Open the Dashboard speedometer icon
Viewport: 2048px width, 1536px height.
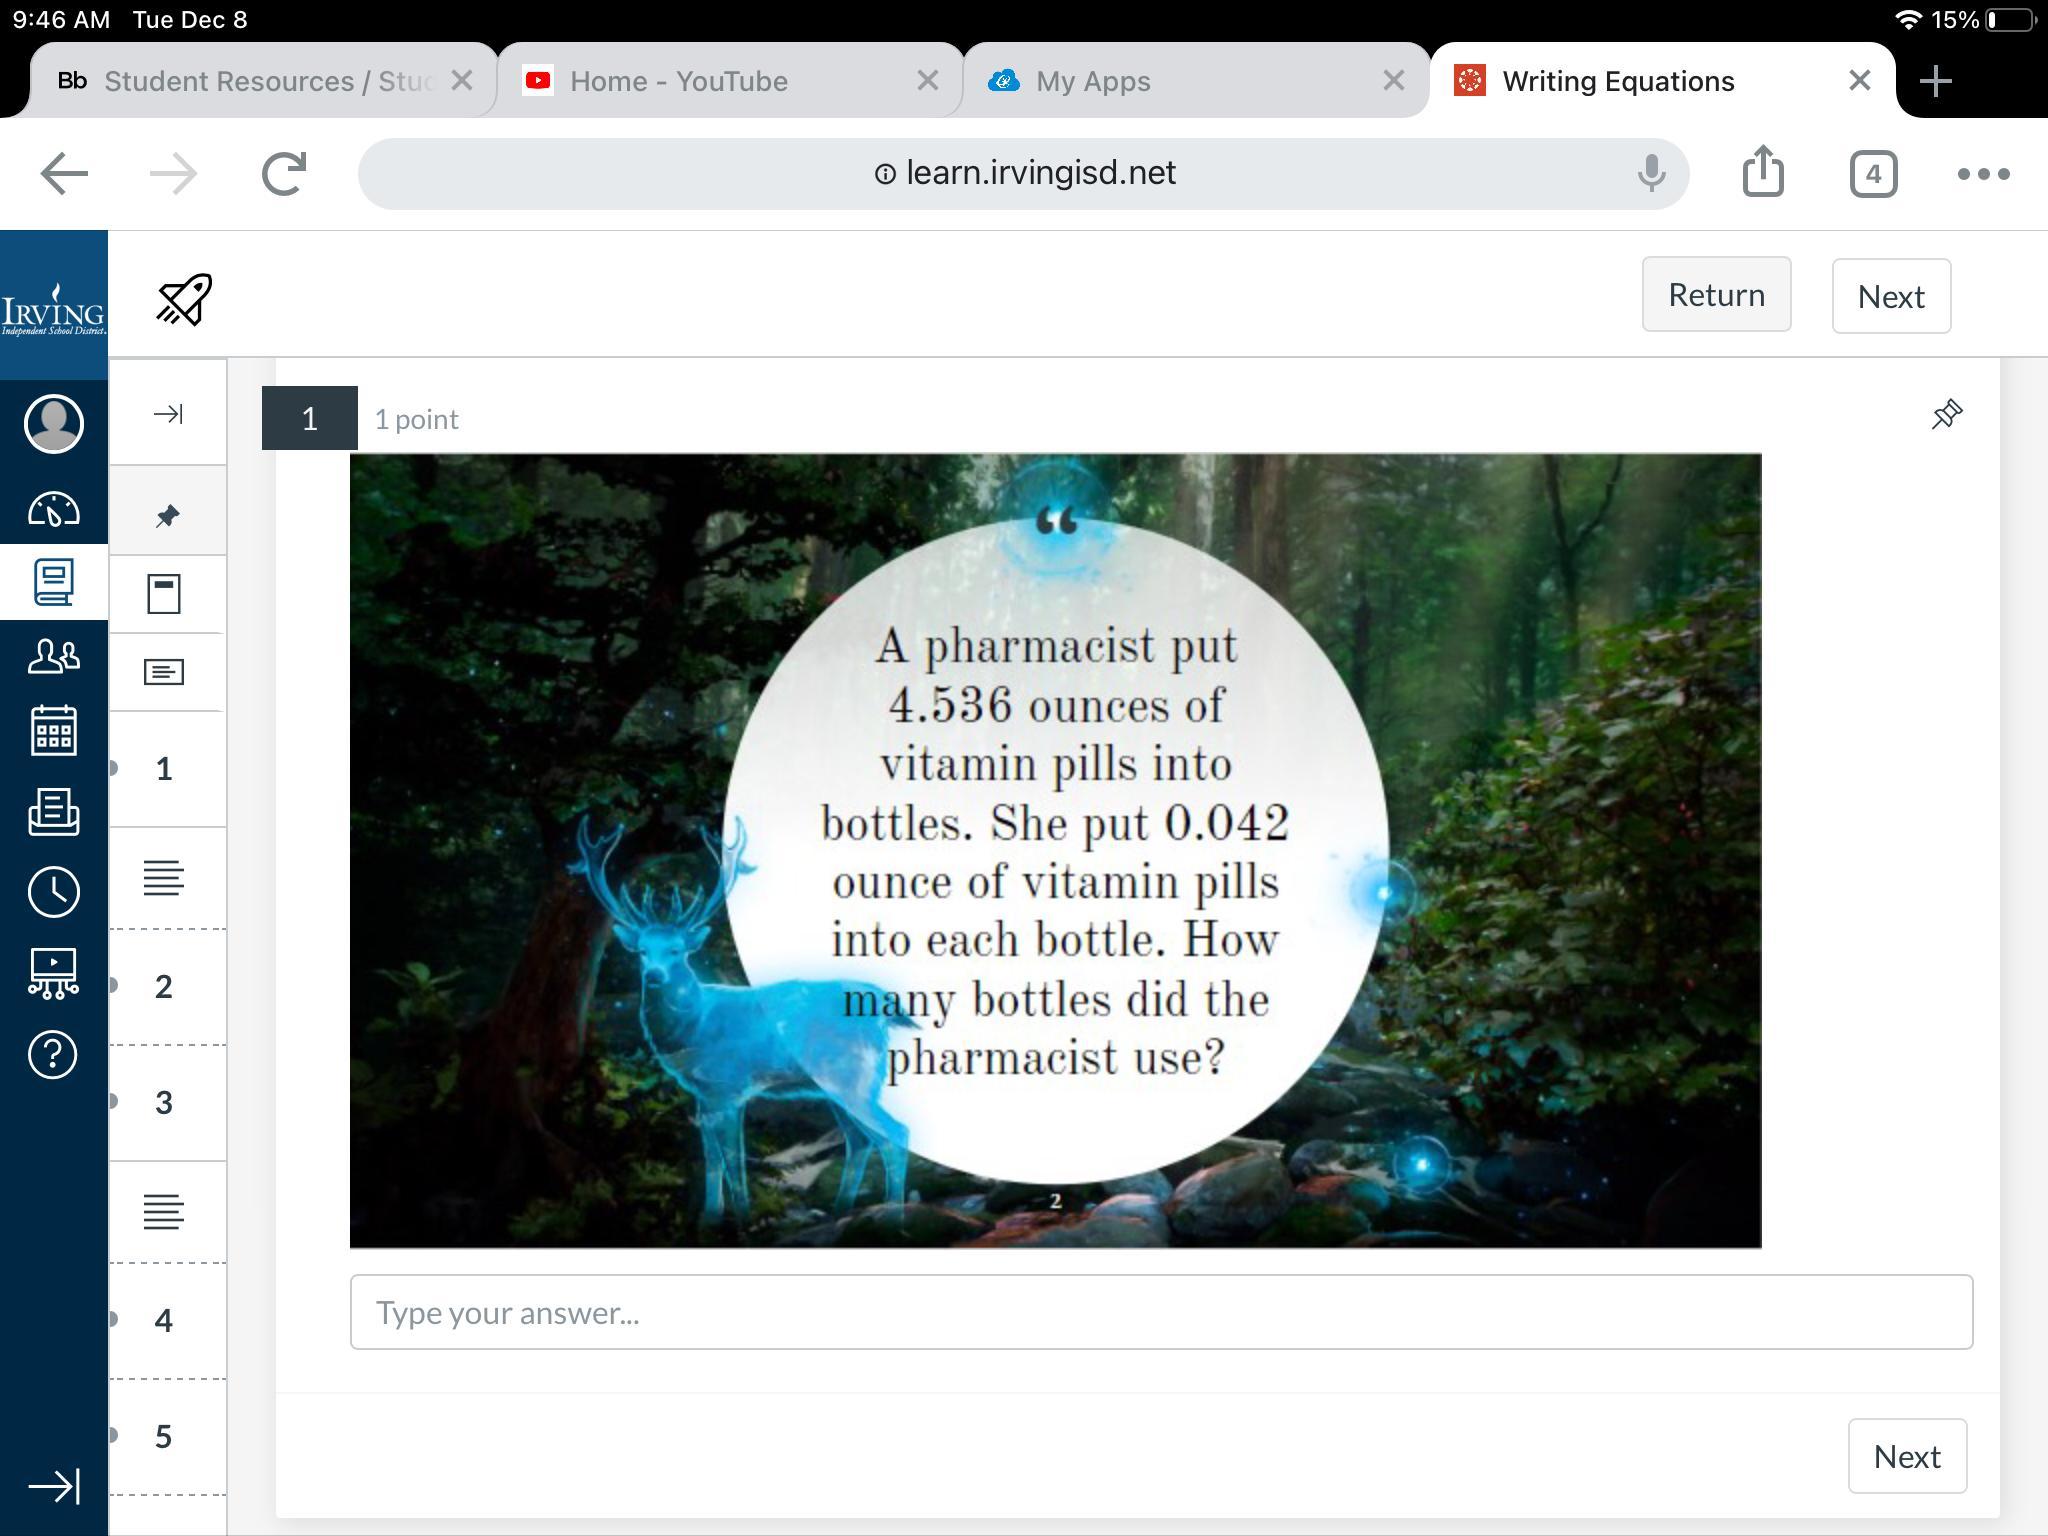click(x=54, y=509)
